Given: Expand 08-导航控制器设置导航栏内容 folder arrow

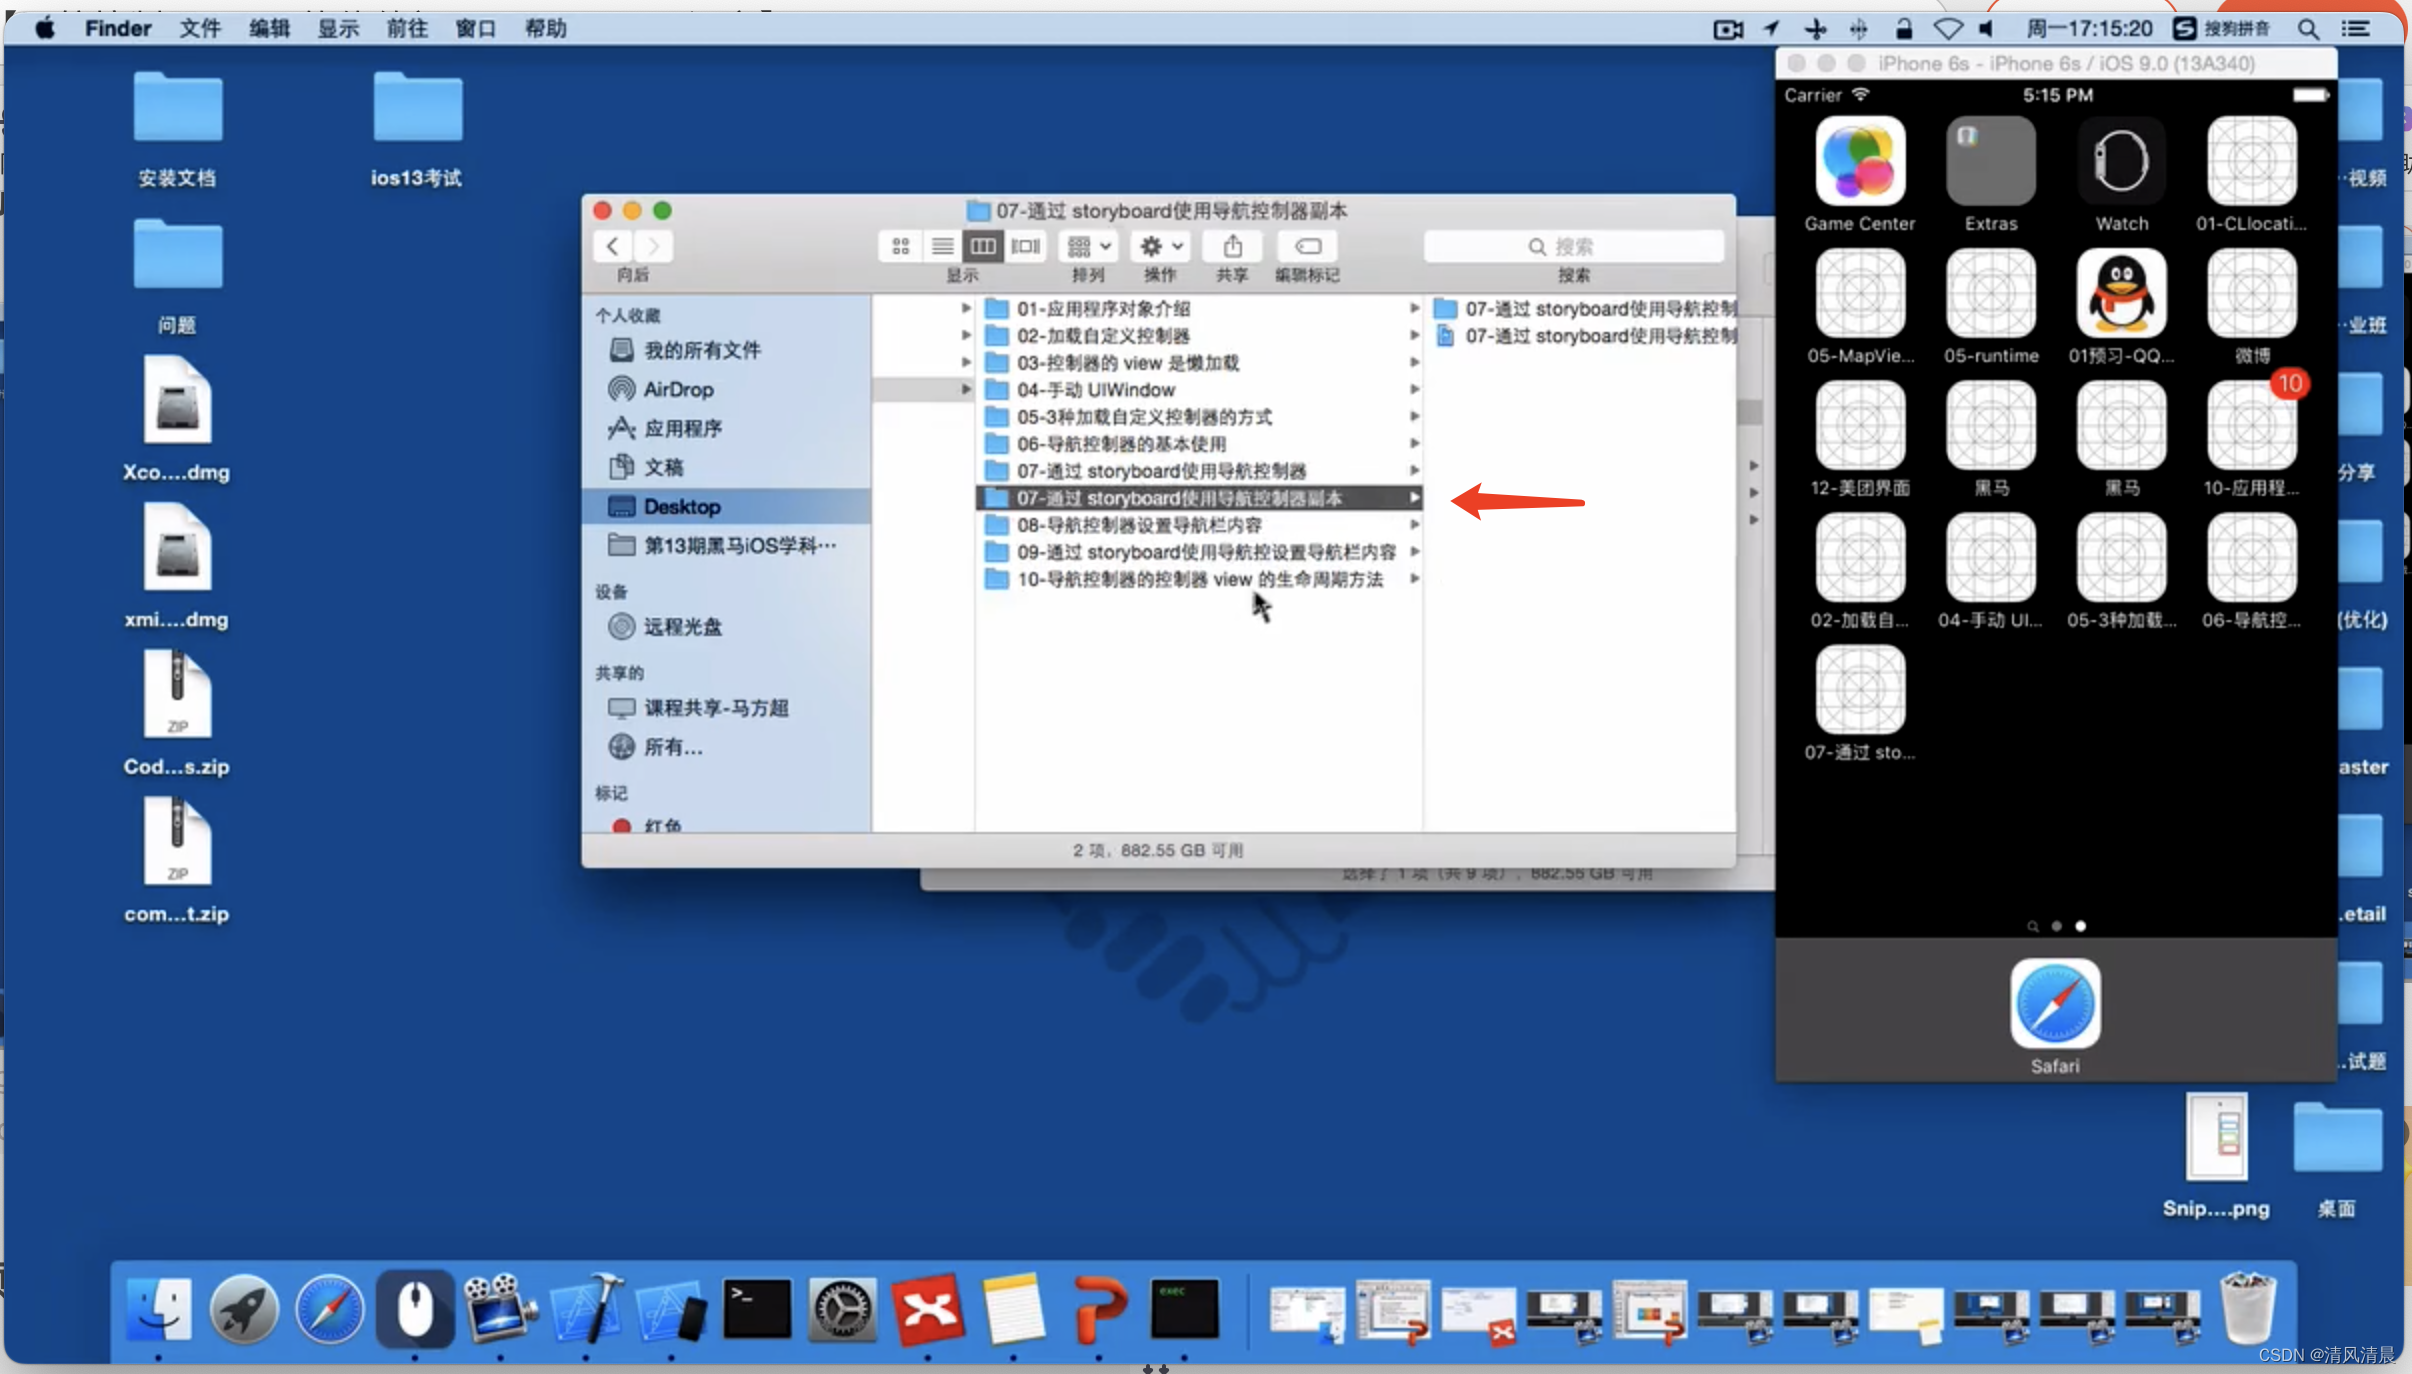Looking at the screenshot, I should [x=1414, y=524].
